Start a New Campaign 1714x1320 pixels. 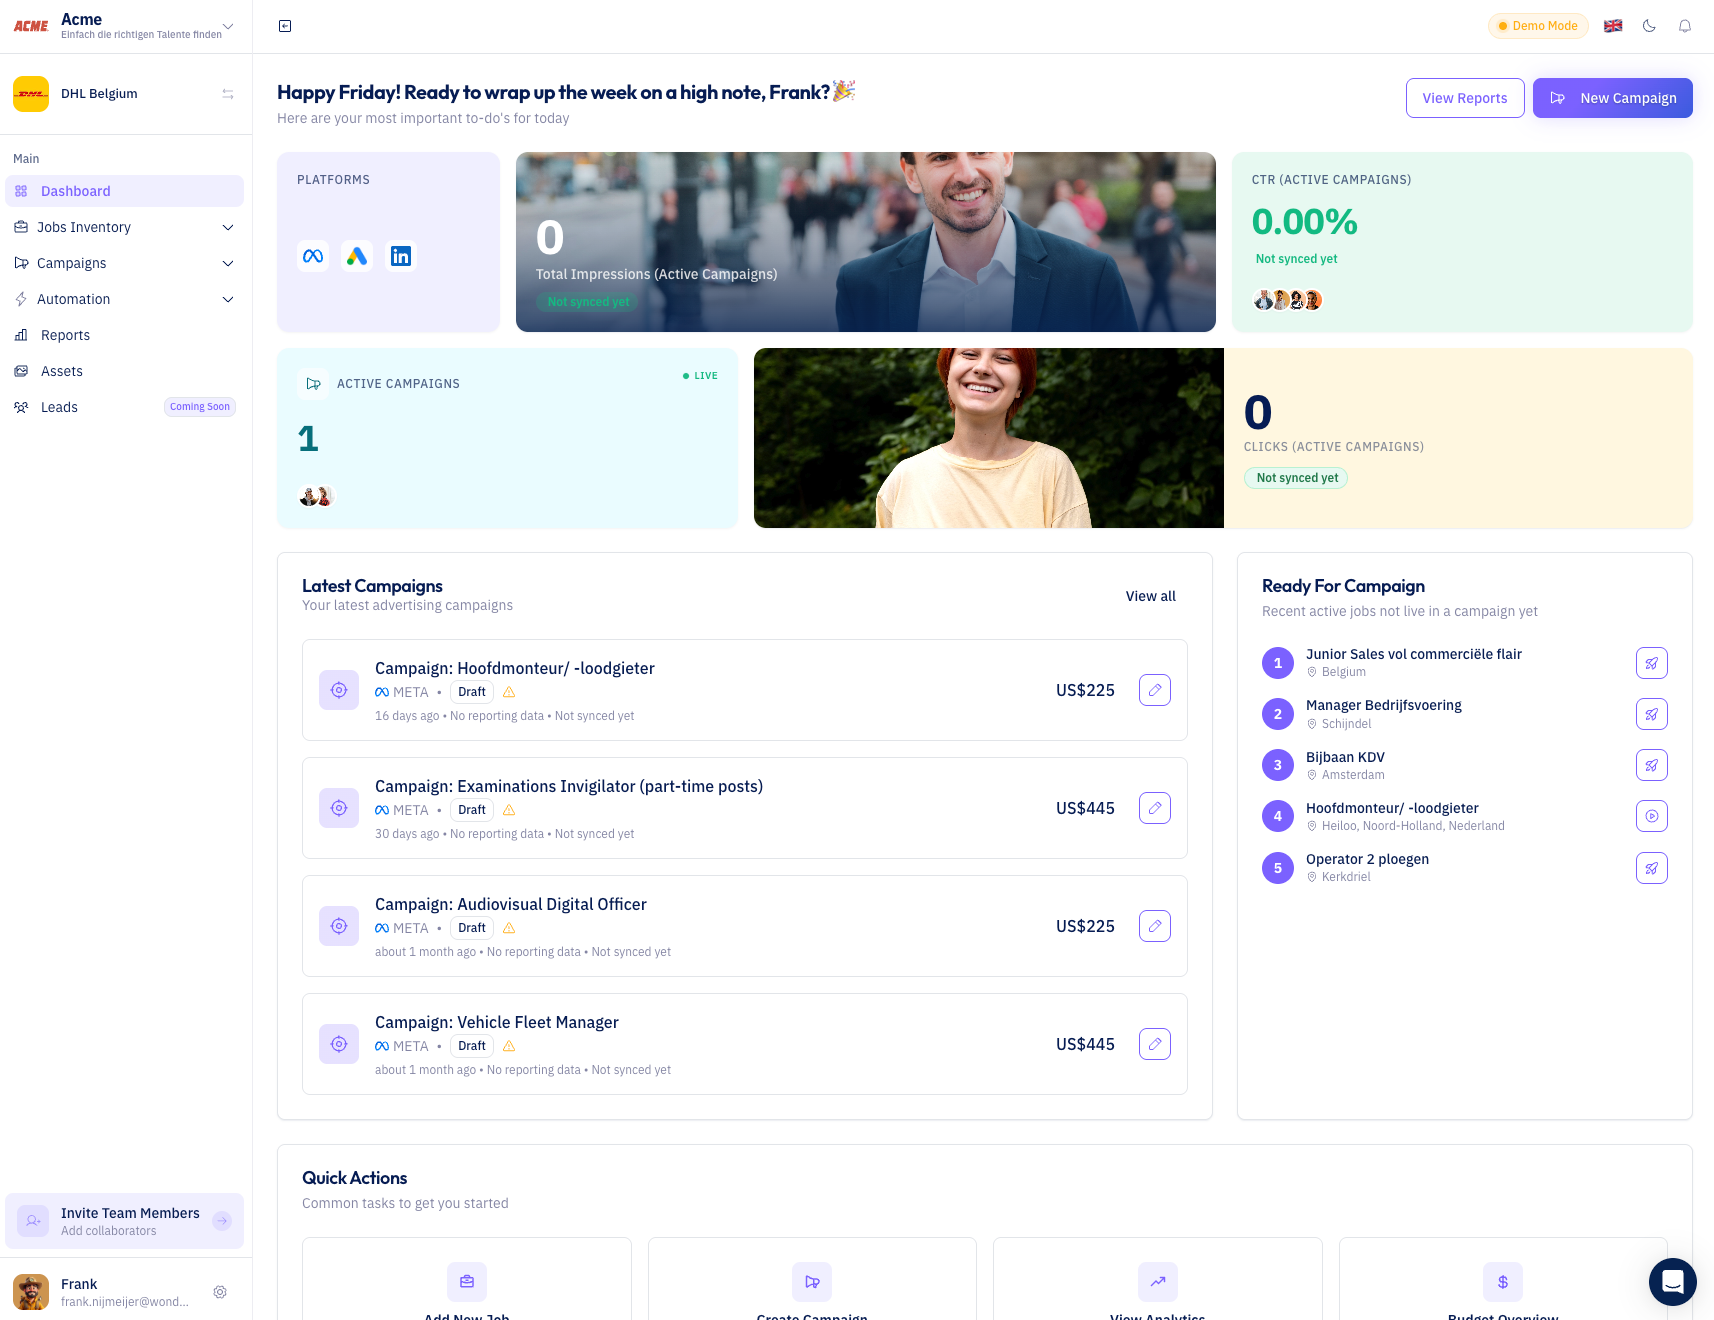[x=1613, y=98]
